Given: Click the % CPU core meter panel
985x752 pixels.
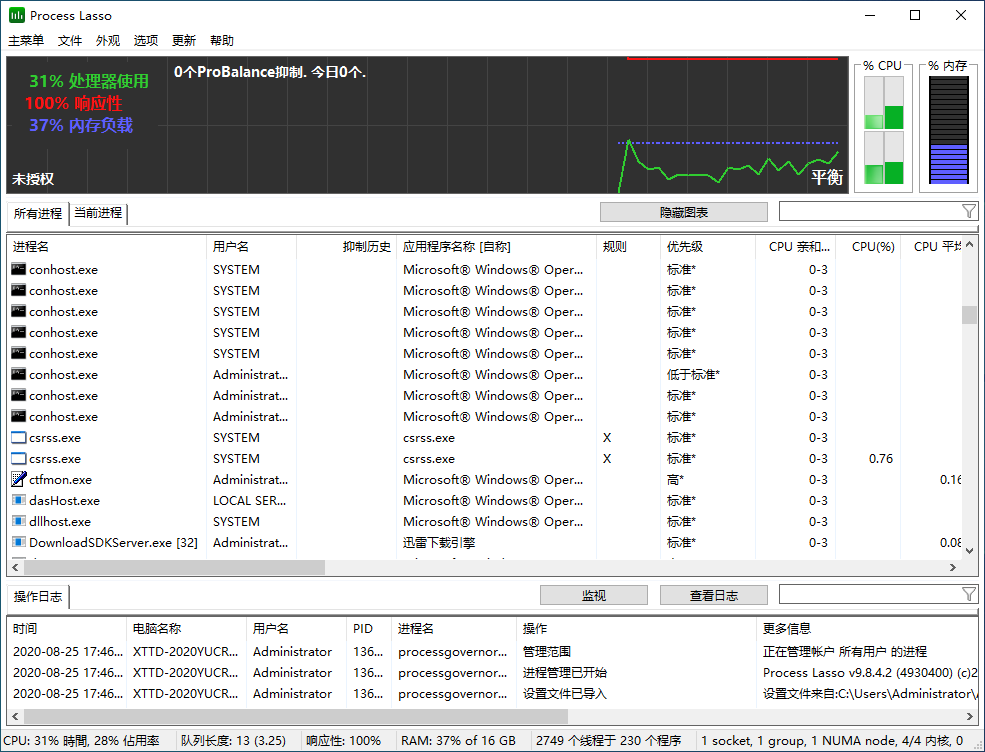Looking at the screenshot, I should tap(883, 129).
